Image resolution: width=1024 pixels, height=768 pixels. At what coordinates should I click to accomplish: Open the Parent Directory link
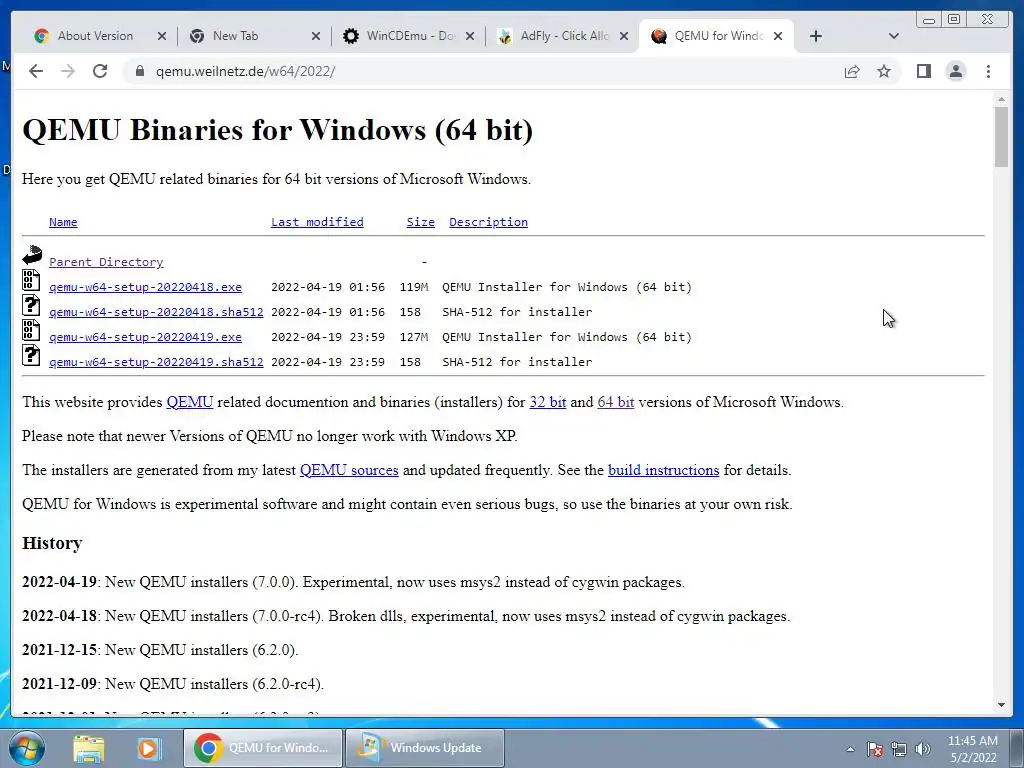106,262
